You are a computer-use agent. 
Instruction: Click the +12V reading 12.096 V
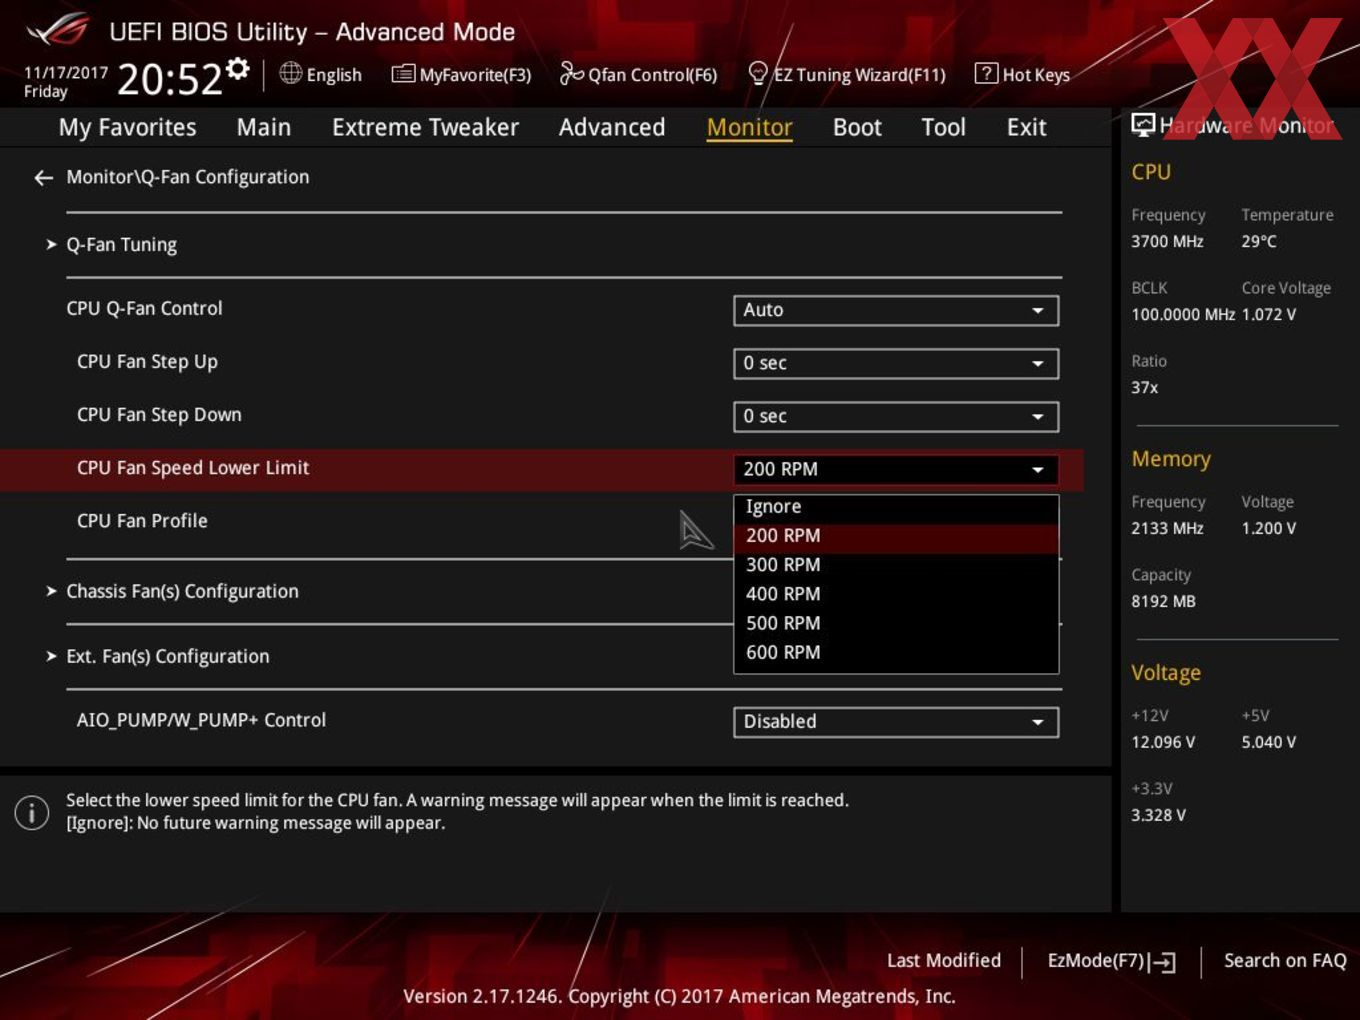tap(1163, 743)
